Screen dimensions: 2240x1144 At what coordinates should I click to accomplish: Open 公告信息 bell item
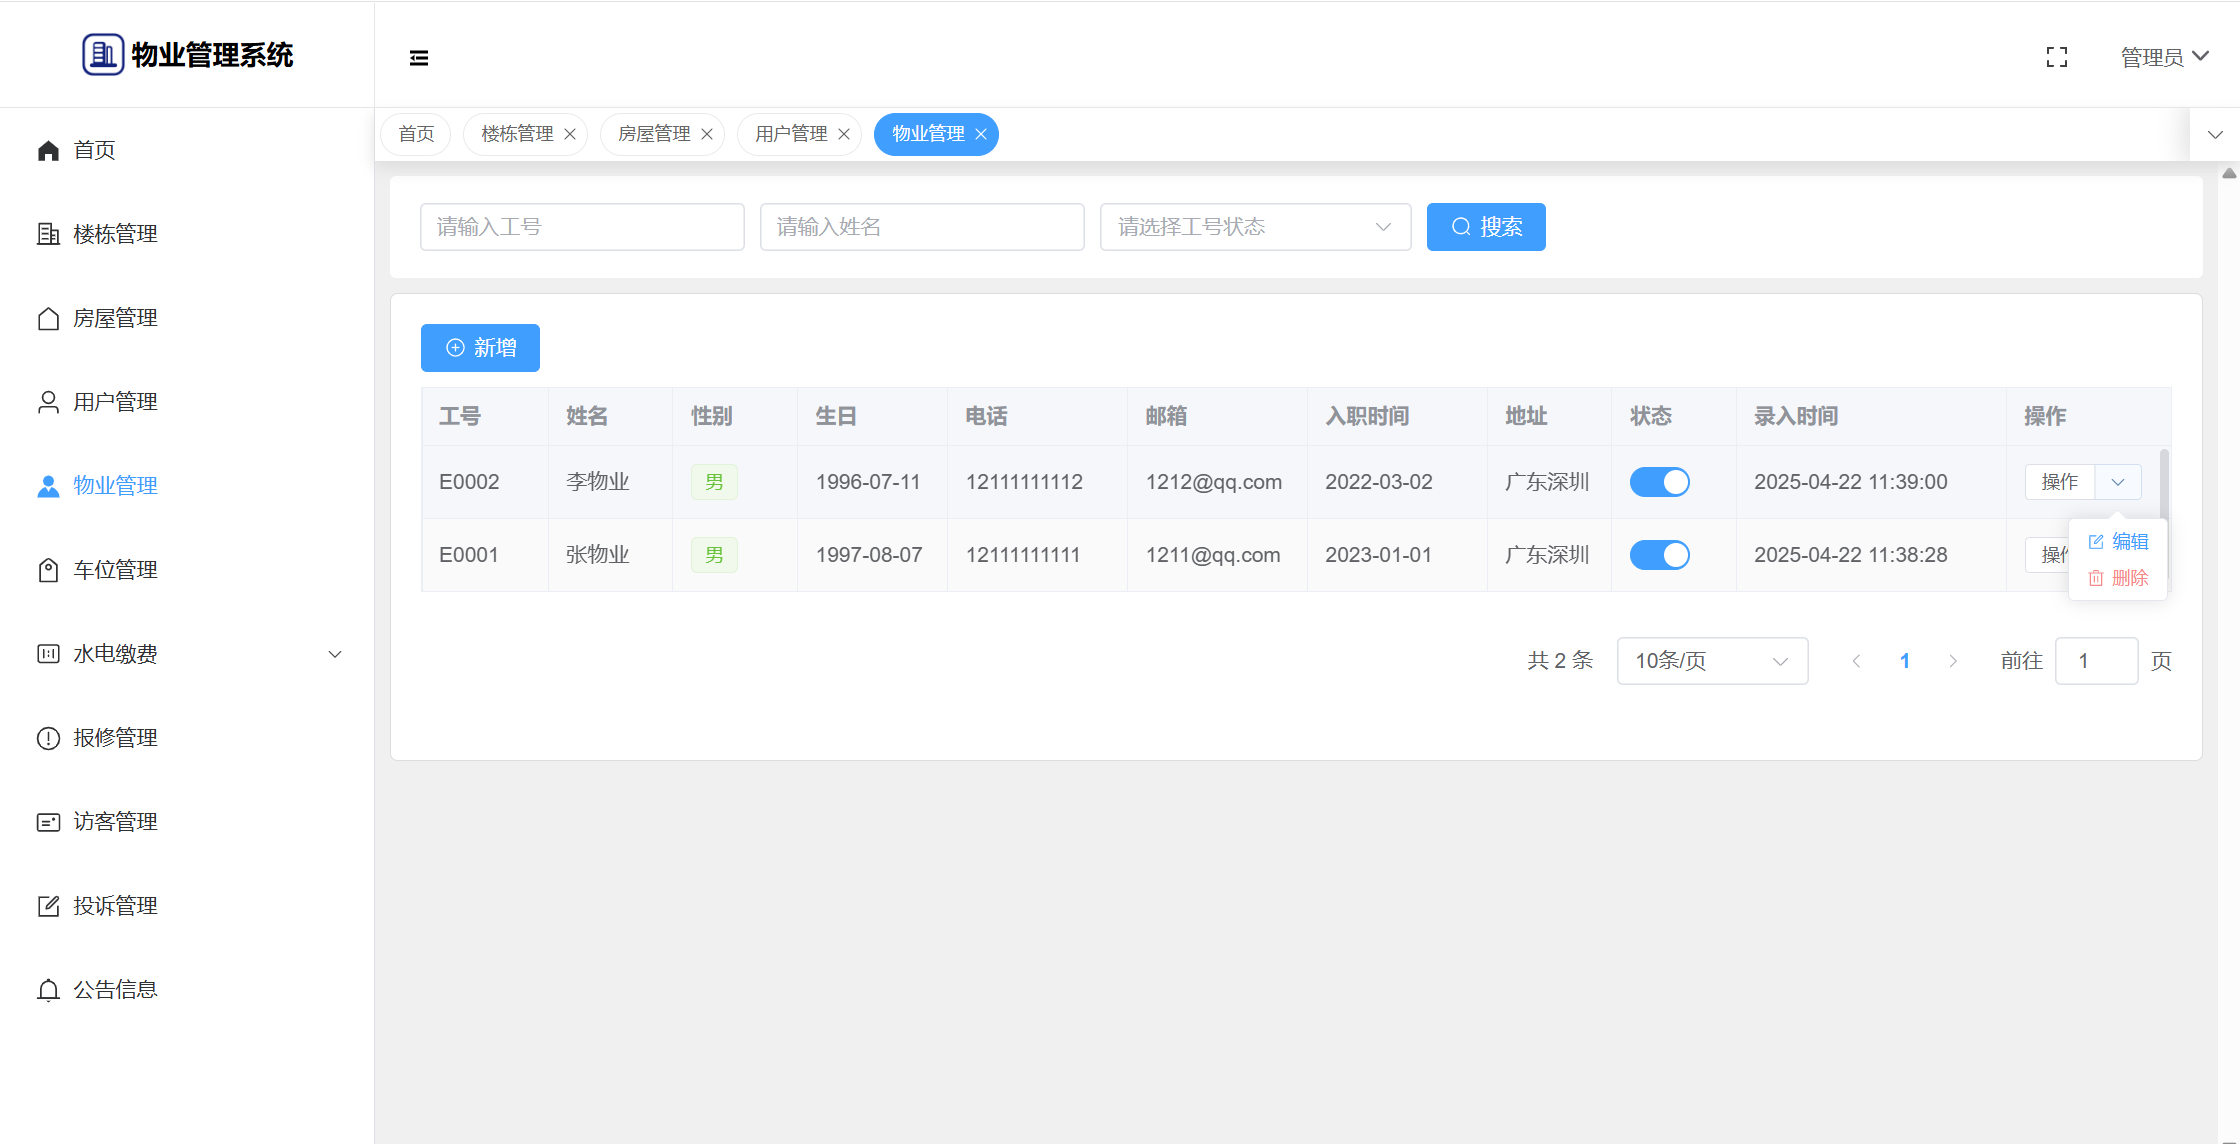click(115, 990)
